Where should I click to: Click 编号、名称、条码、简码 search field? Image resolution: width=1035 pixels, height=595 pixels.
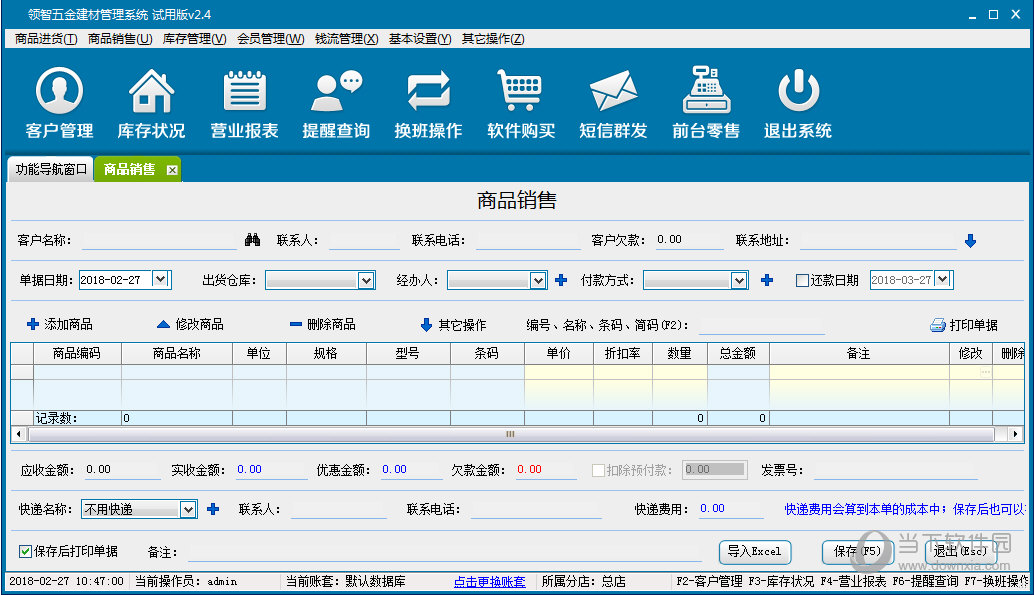pyautogui.click(x=762, y=325)
